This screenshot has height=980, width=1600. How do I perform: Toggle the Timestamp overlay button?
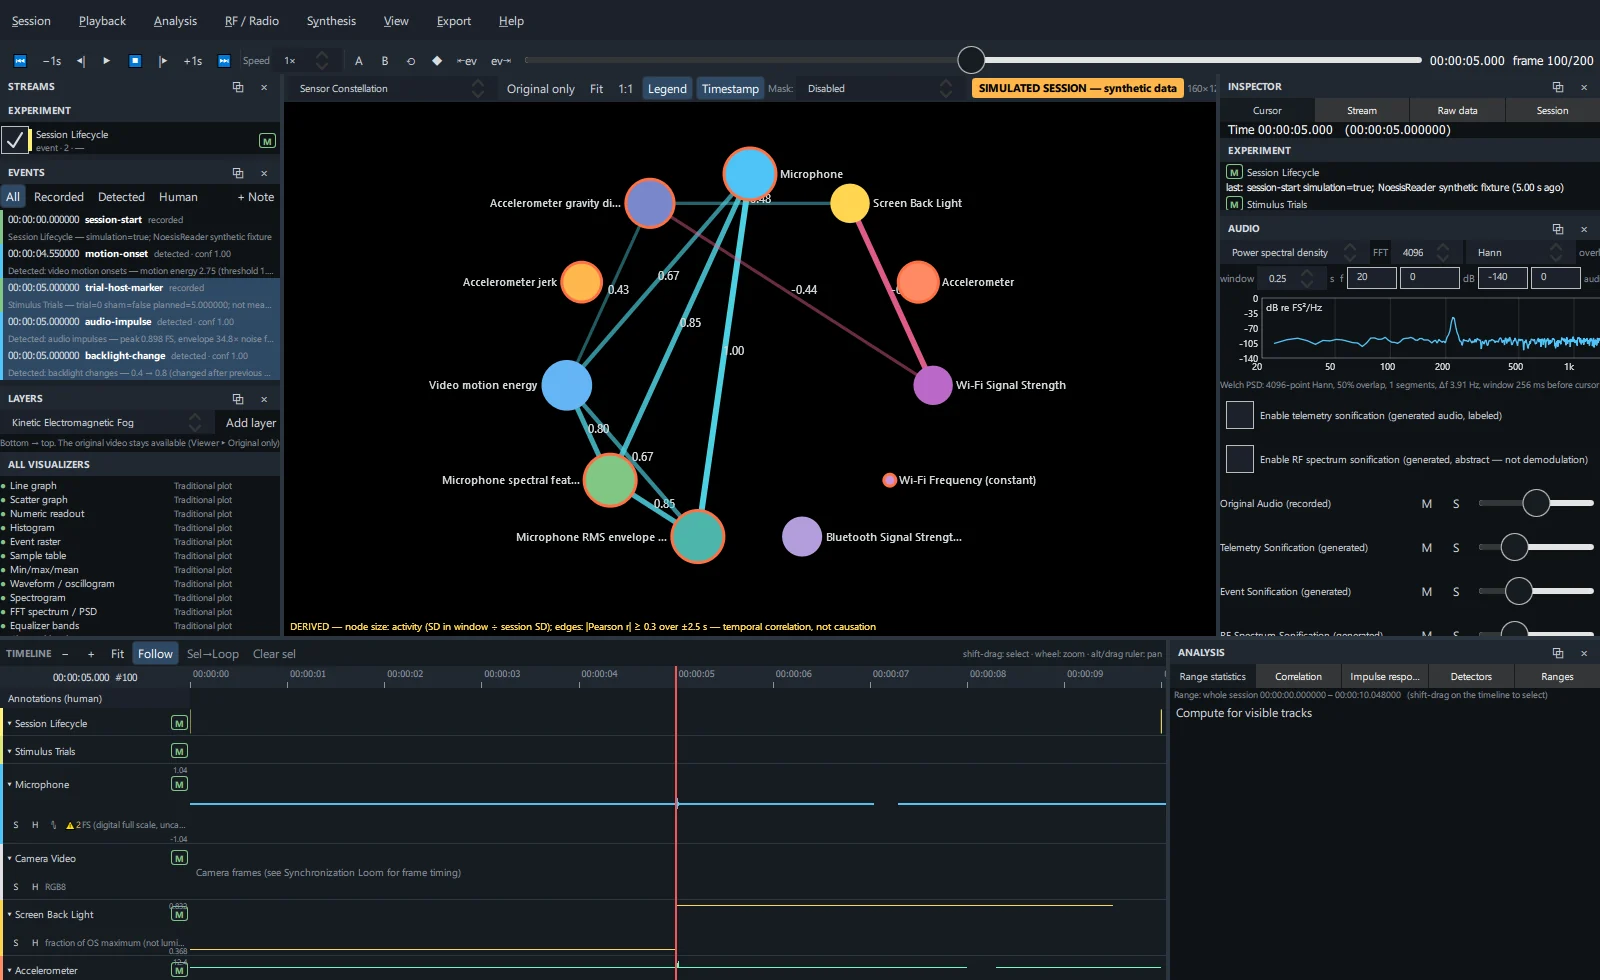pos(730,89)
